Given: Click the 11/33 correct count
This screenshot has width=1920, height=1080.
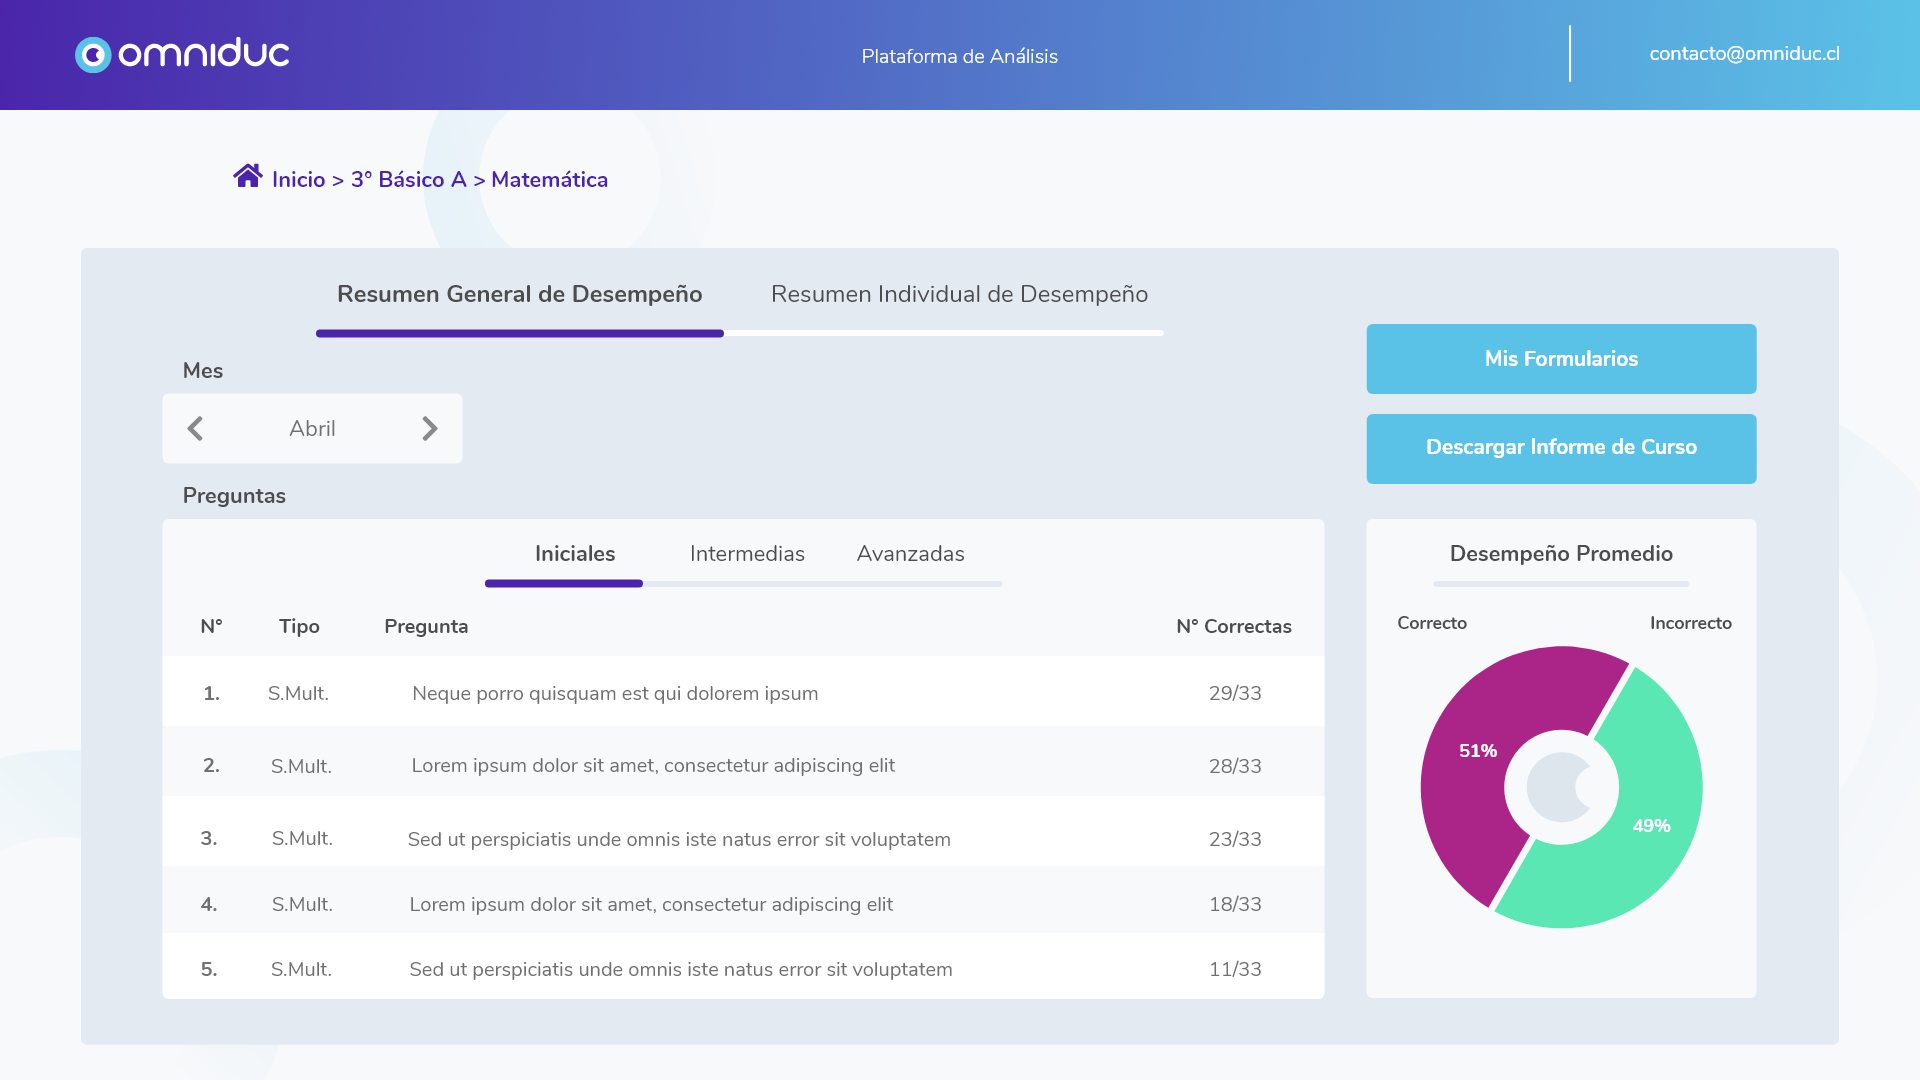Looking at the screenshot, I should (x=1235, y=970).
